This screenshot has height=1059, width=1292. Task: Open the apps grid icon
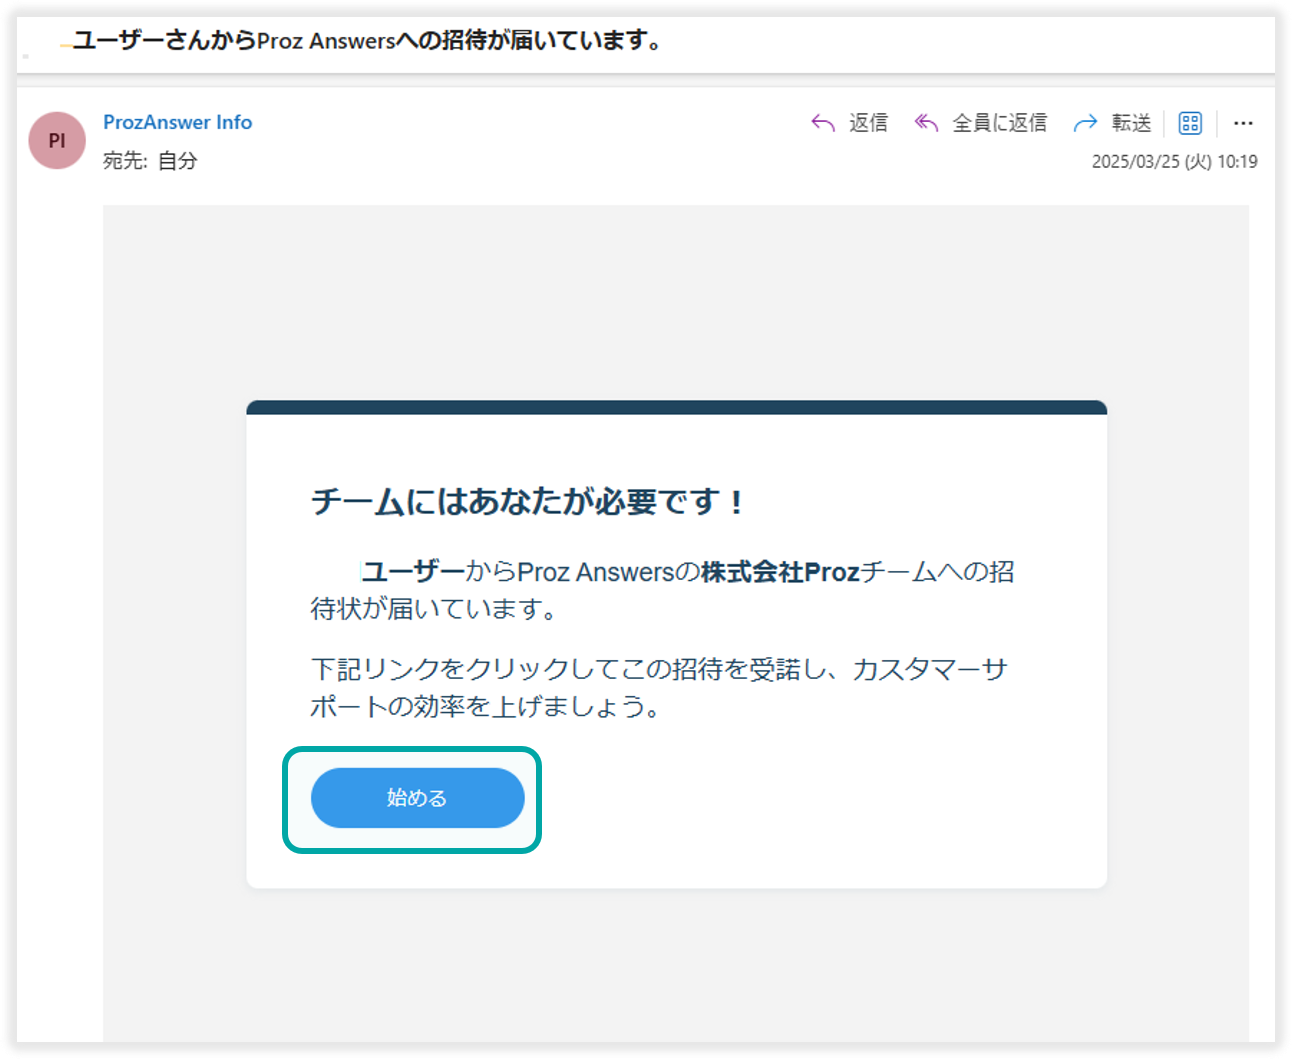point(1190,123)
